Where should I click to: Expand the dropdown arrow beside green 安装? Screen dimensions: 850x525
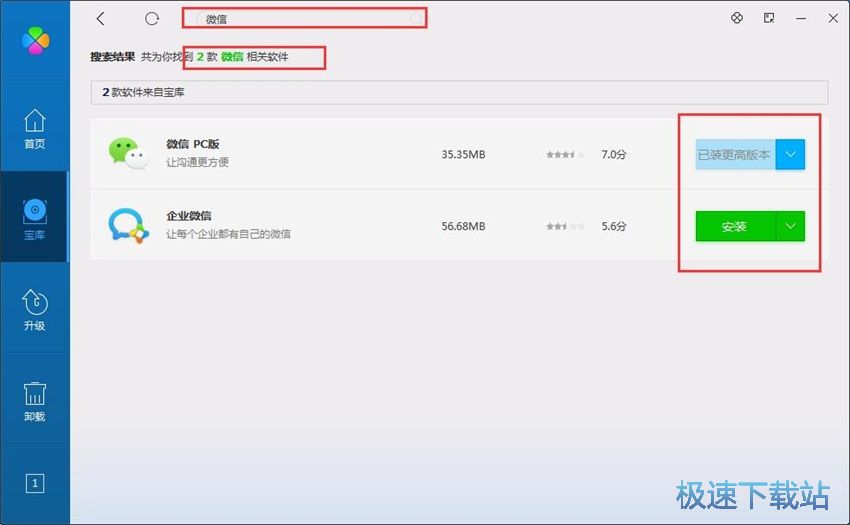(x=790, y=226)
